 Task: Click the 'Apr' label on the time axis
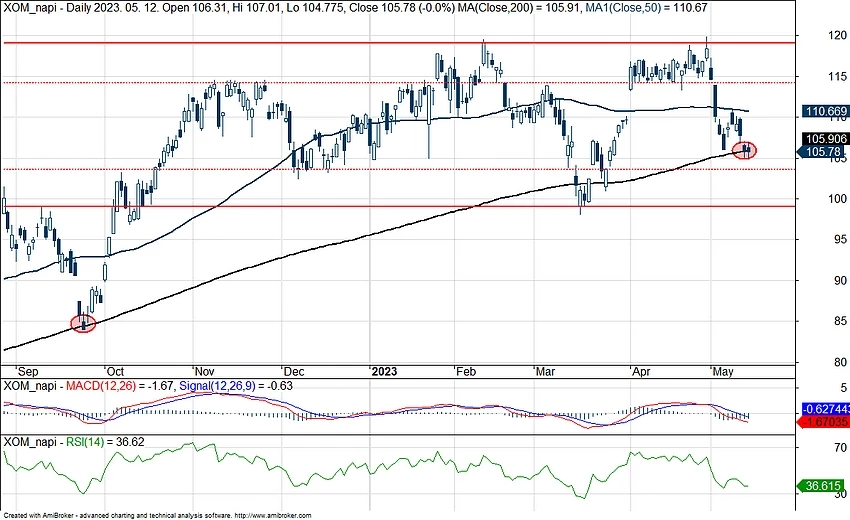coord(641,371)
